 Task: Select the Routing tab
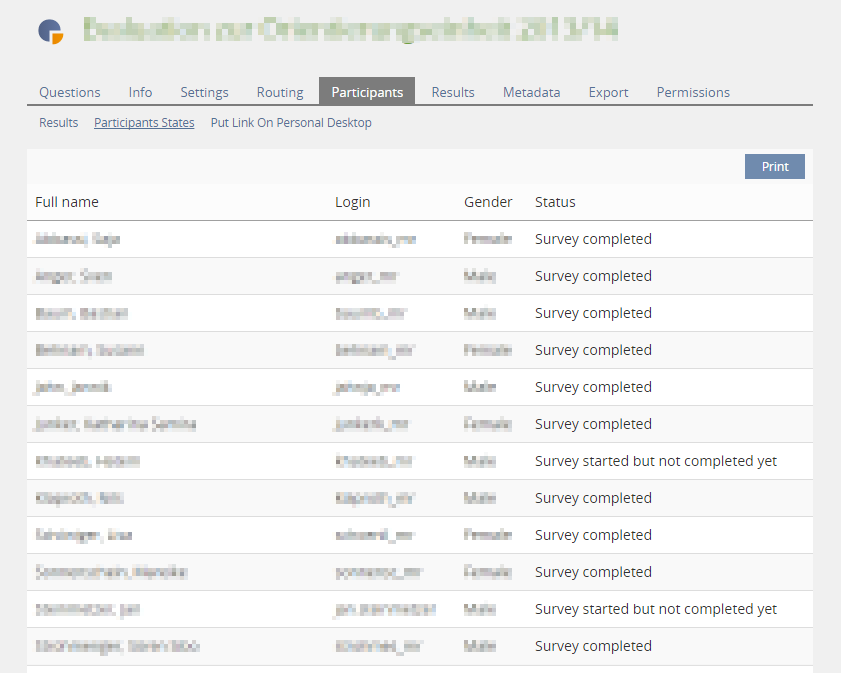pos(280,92)
